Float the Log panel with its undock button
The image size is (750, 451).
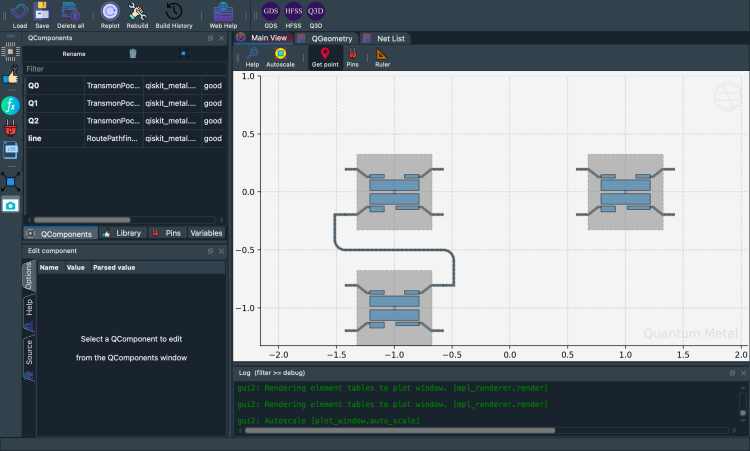pos(732,373)
